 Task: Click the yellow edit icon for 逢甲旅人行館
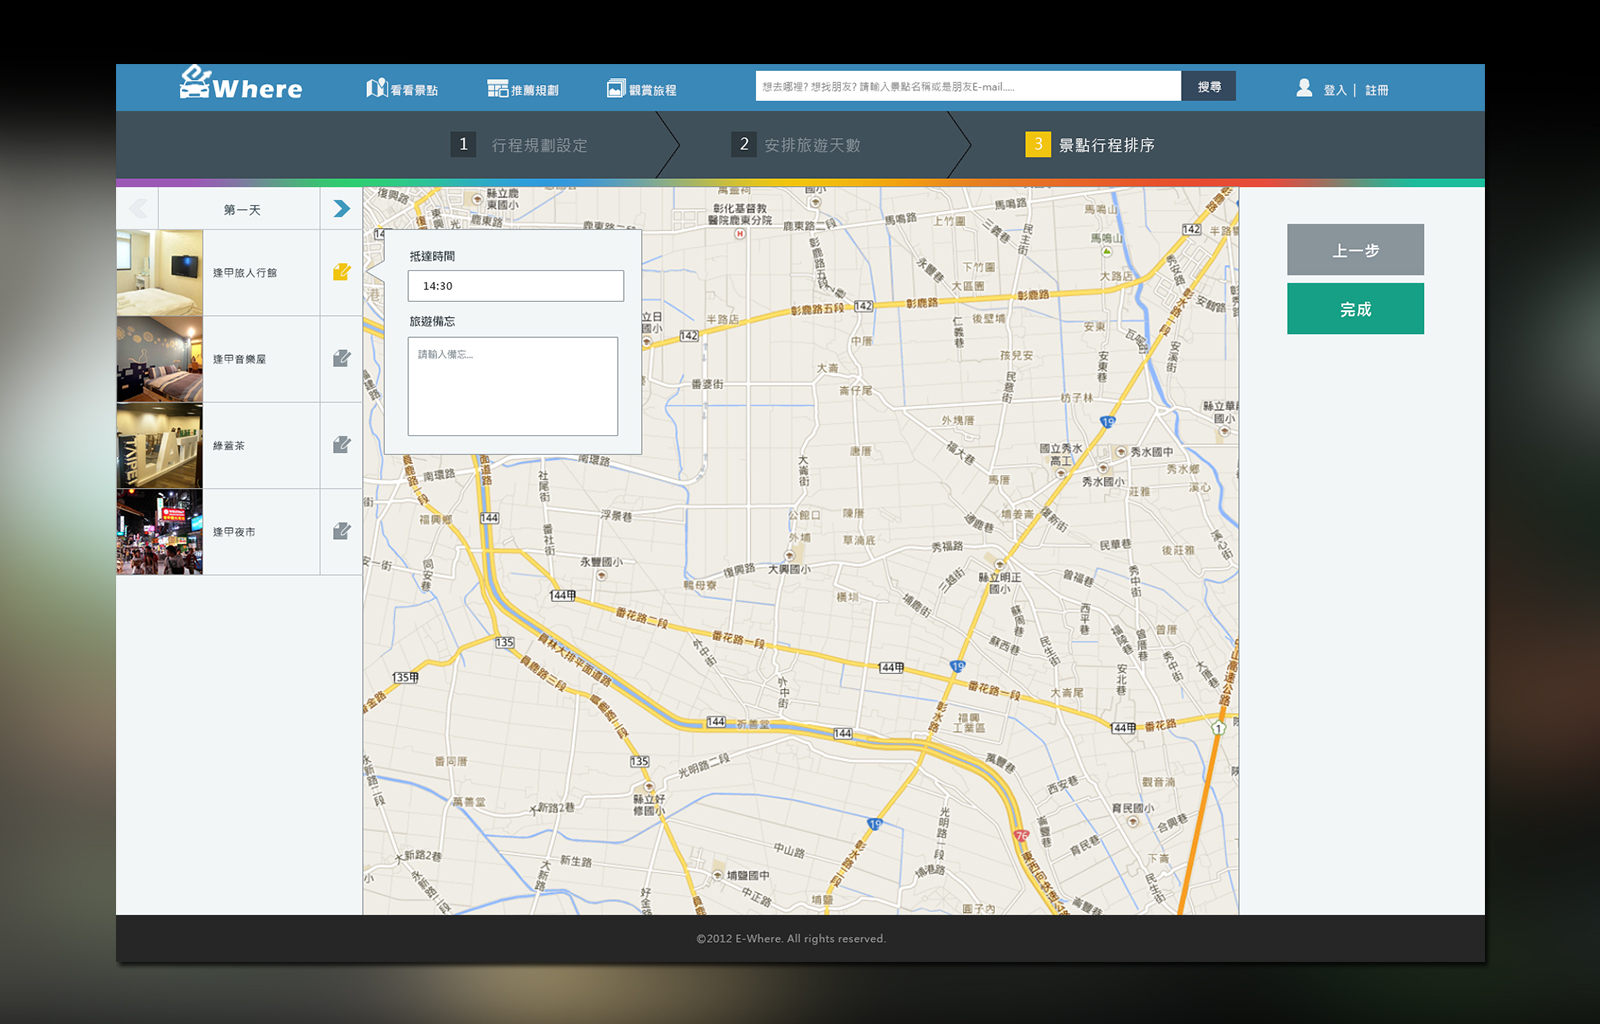(342, 272)
